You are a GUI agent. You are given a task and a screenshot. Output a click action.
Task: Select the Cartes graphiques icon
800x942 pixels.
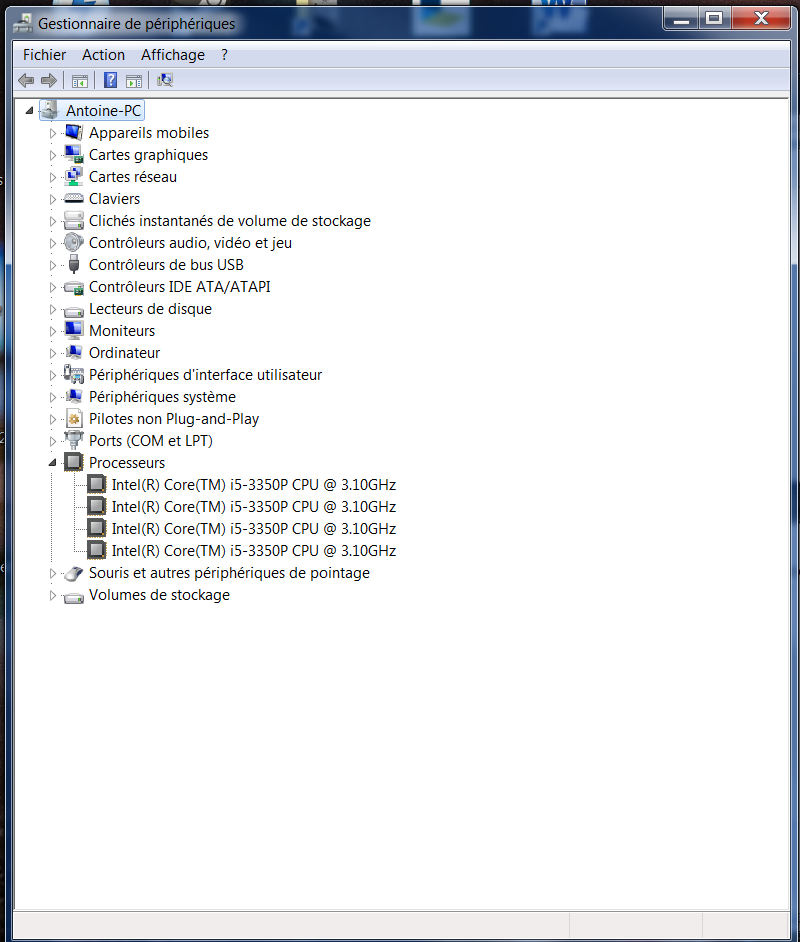[74, 154]
